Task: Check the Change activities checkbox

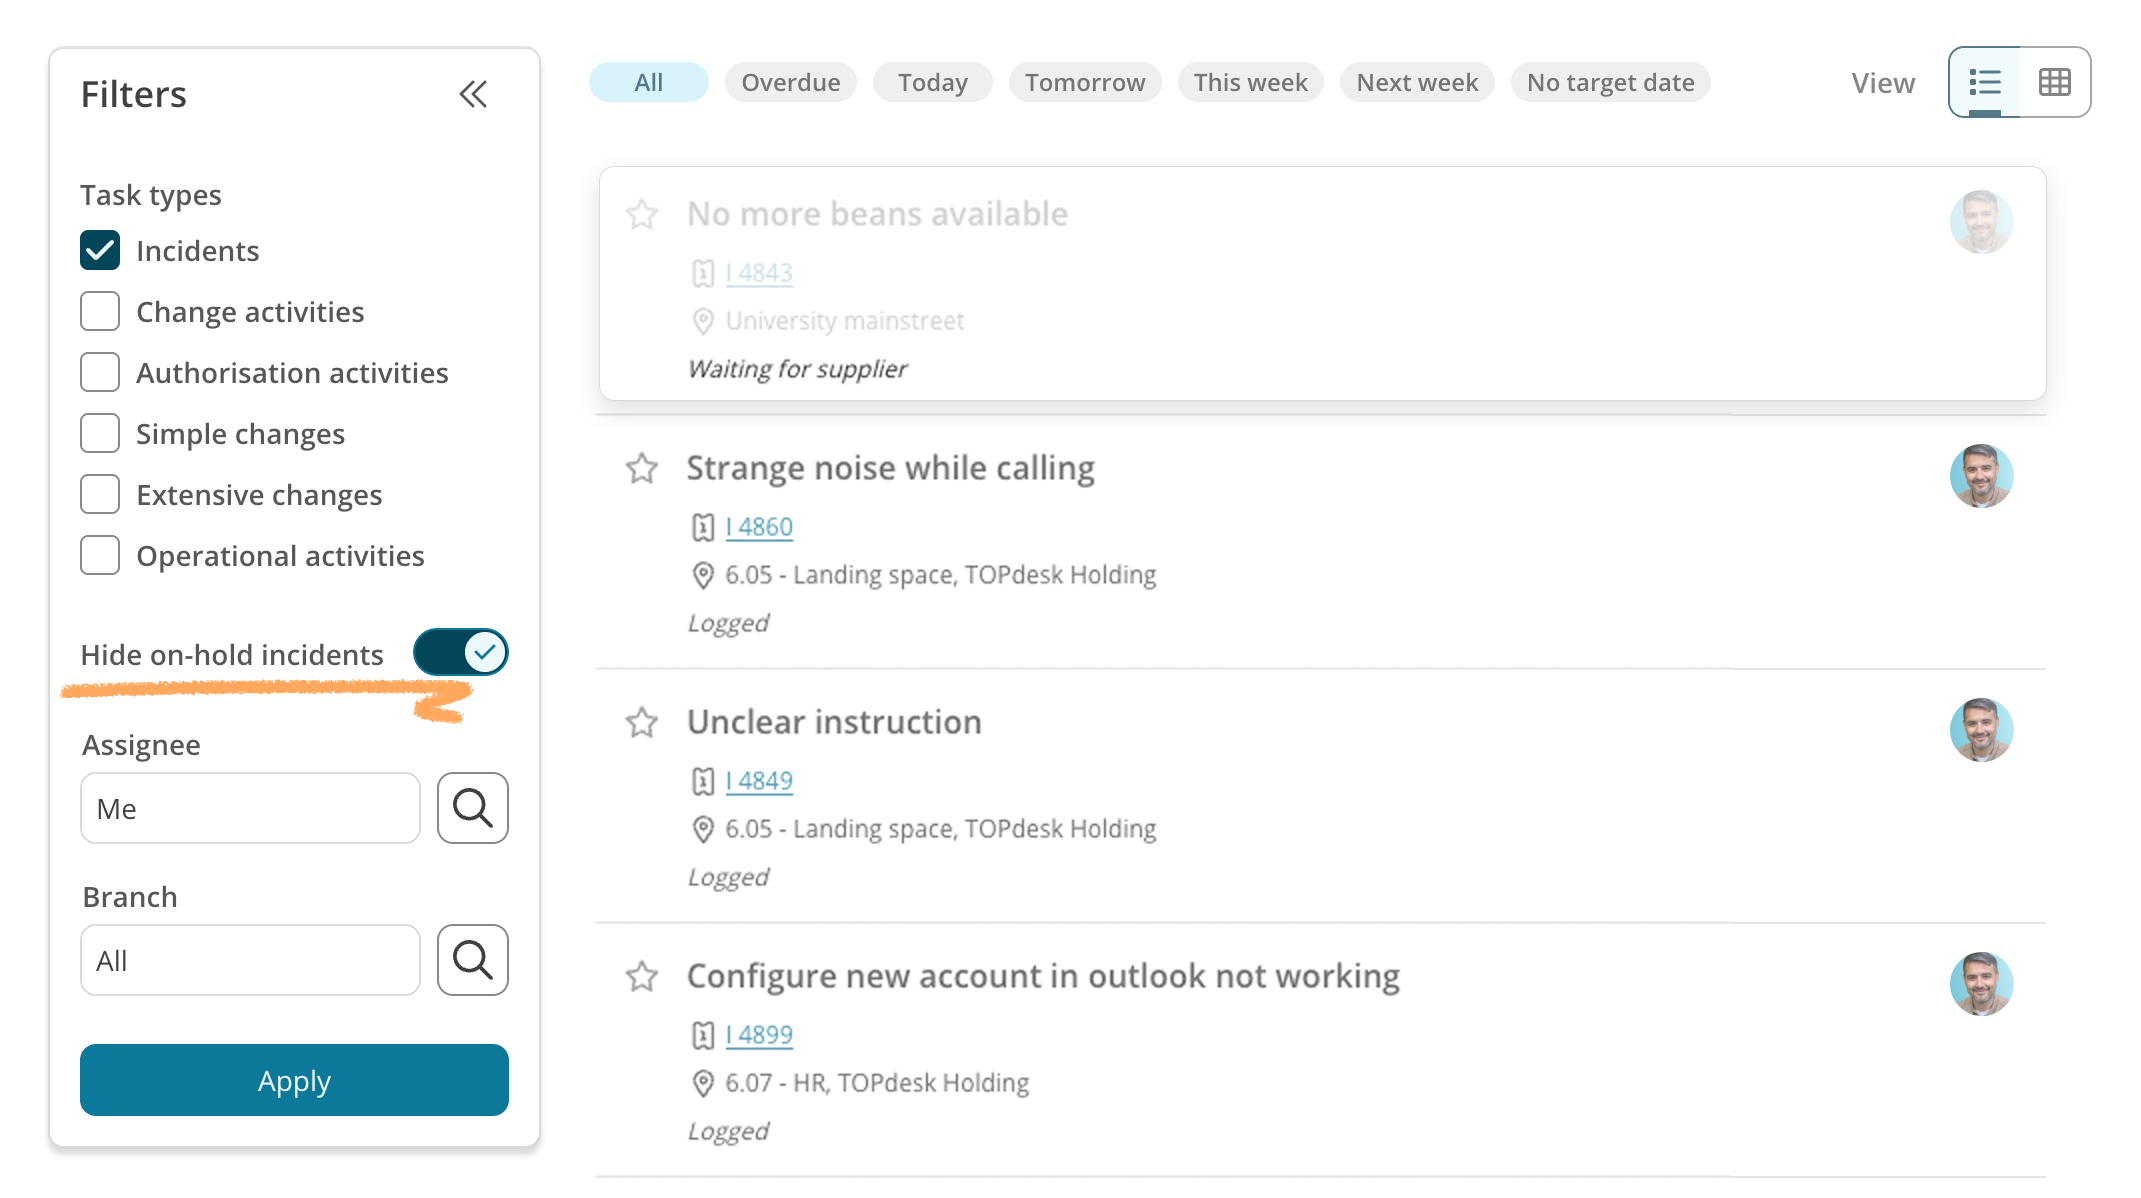Action: 100,311
